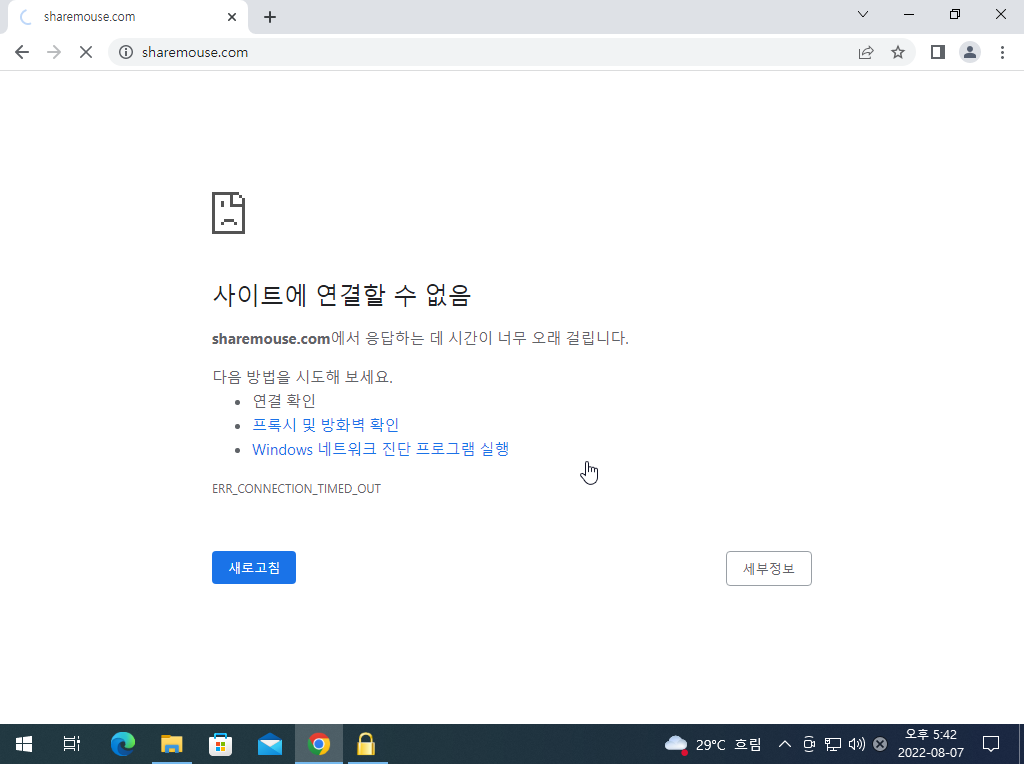1024x764 pixels.
Task: Close the sharemouse.com tab
Action: click(x=232, y=17)
